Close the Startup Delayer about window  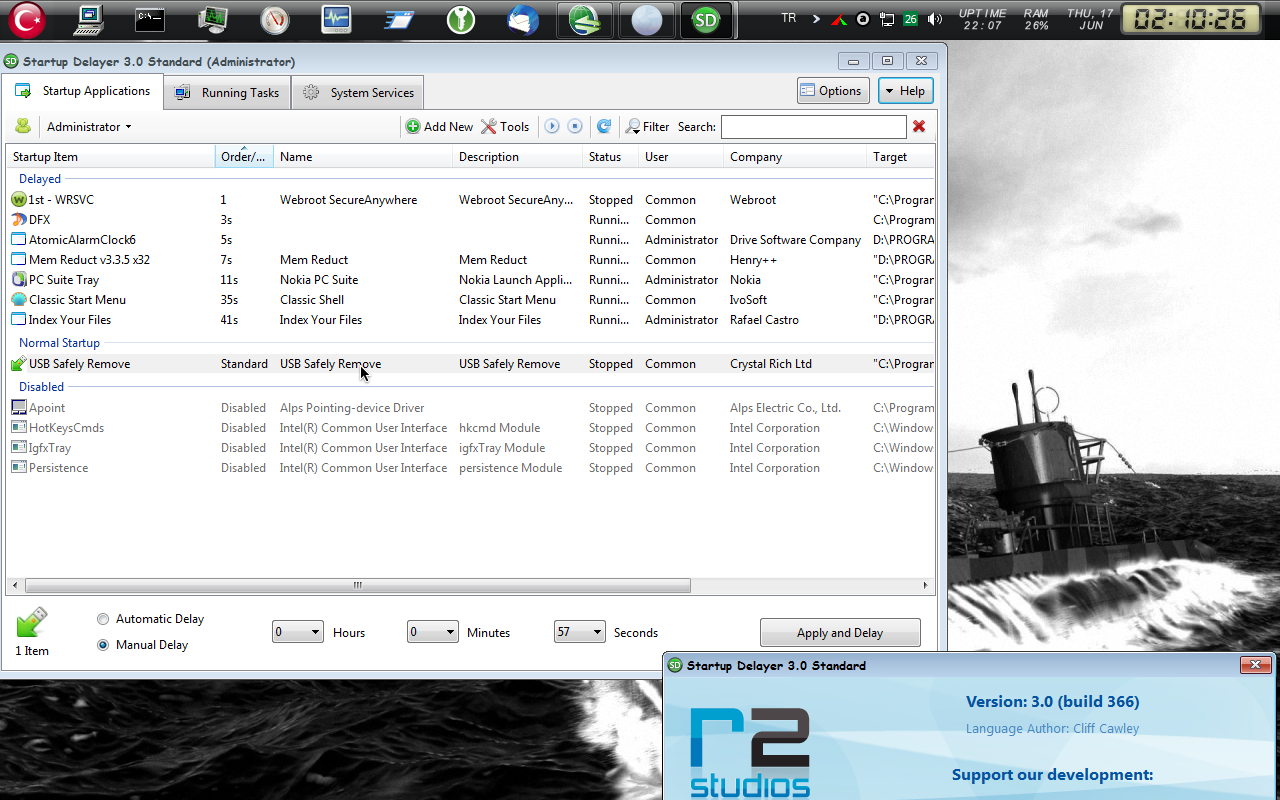pos(1255,665)
